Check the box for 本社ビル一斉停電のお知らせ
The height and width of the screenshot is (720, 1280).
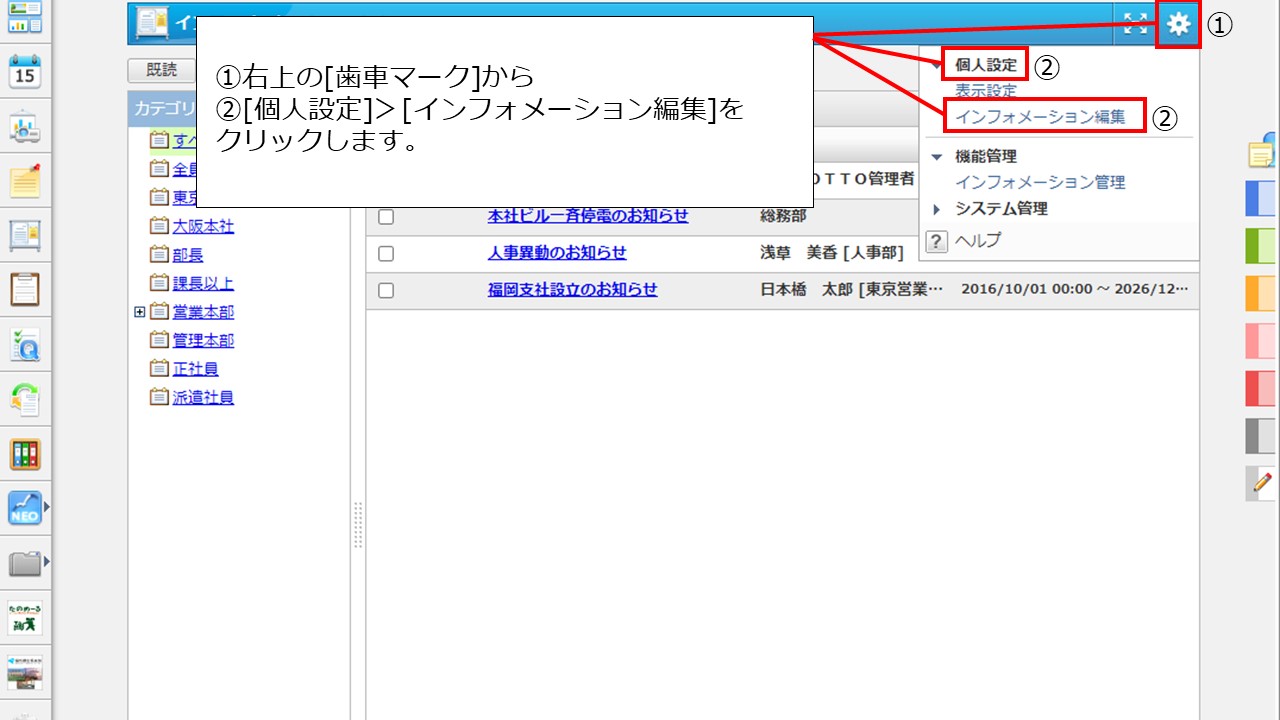click(386, 217)
